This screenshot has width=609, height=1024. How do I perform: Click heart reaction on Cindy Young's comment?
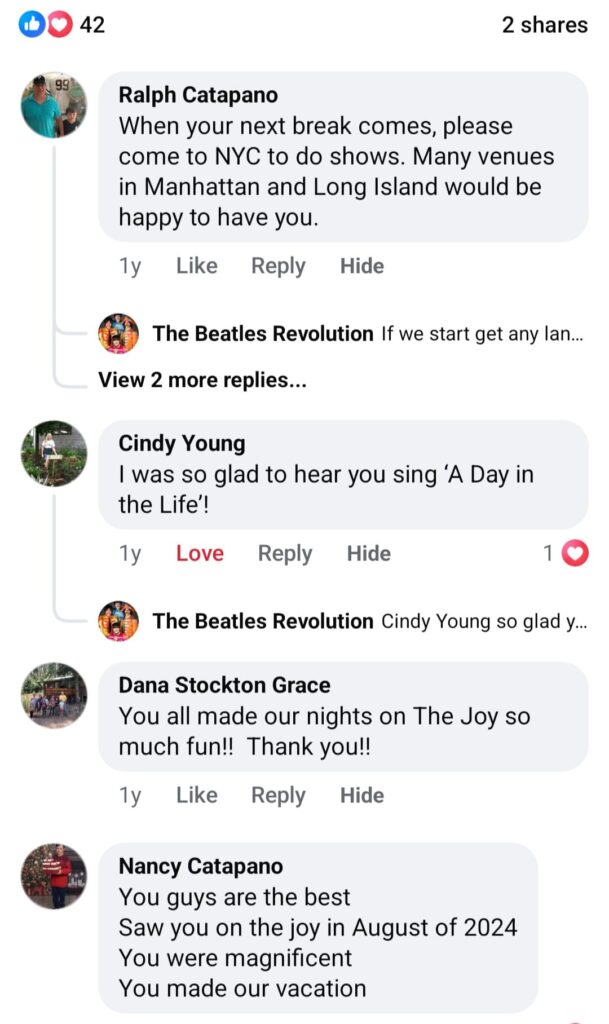[x=575, y=553]
